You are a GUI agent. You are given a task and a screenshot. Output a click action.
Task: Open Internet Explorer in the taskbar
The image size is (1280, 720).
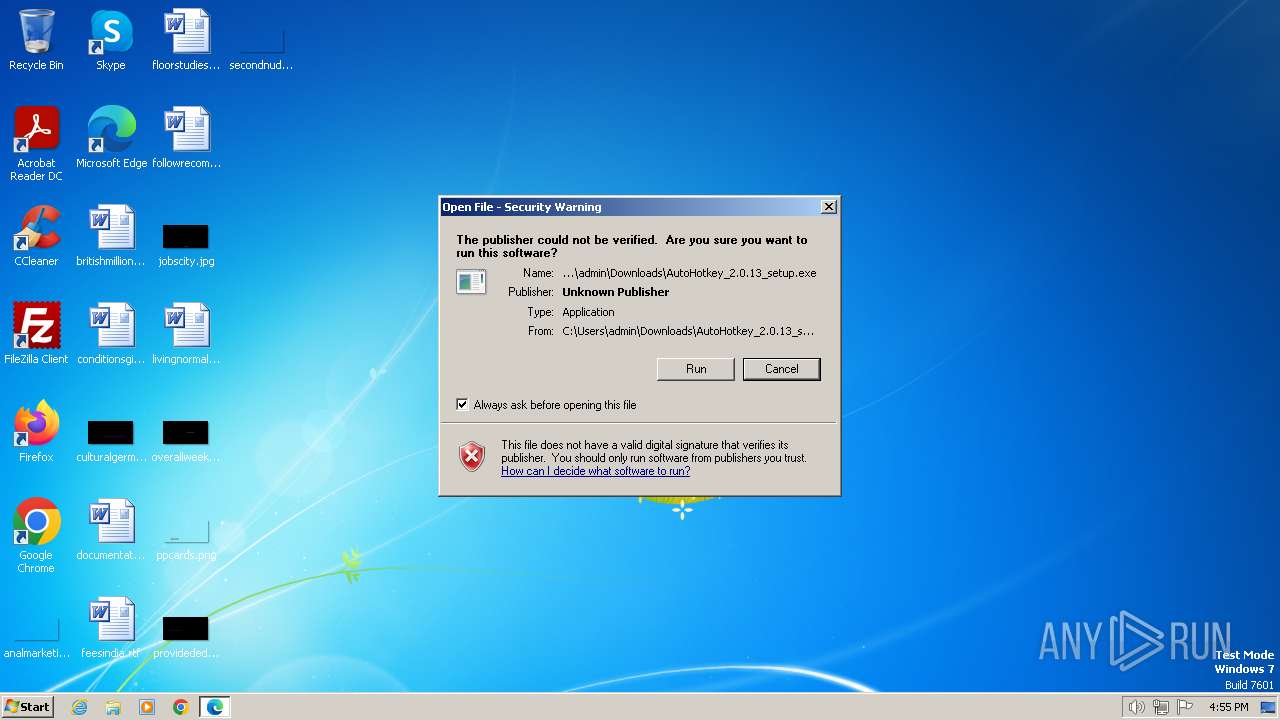click(x=80, y=707)
